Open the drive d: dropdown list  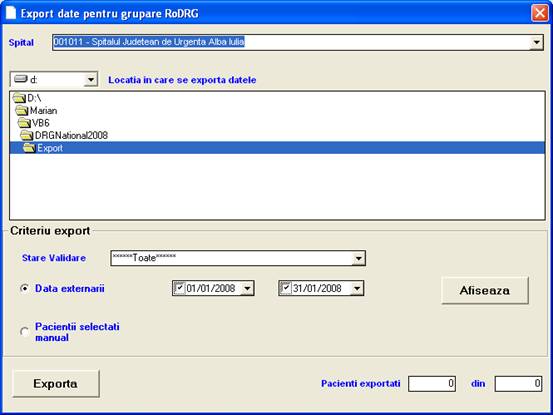click(x=91, y=80)
